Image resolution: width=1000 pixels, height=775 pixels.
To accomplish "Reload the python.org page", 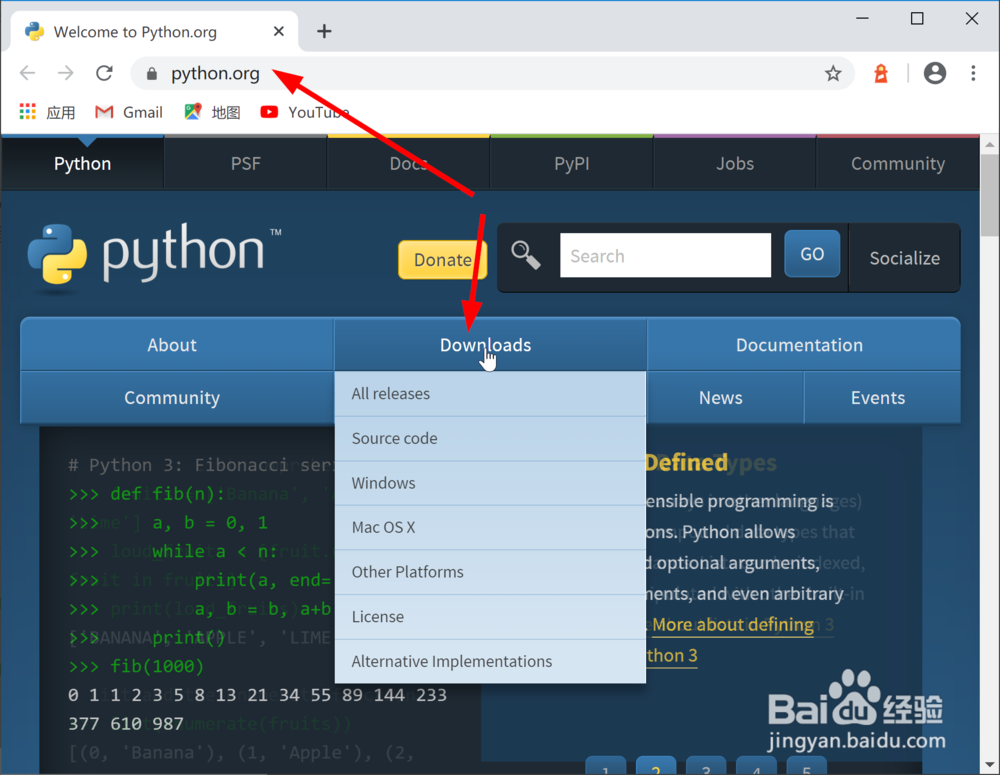I will pos(104,73).
